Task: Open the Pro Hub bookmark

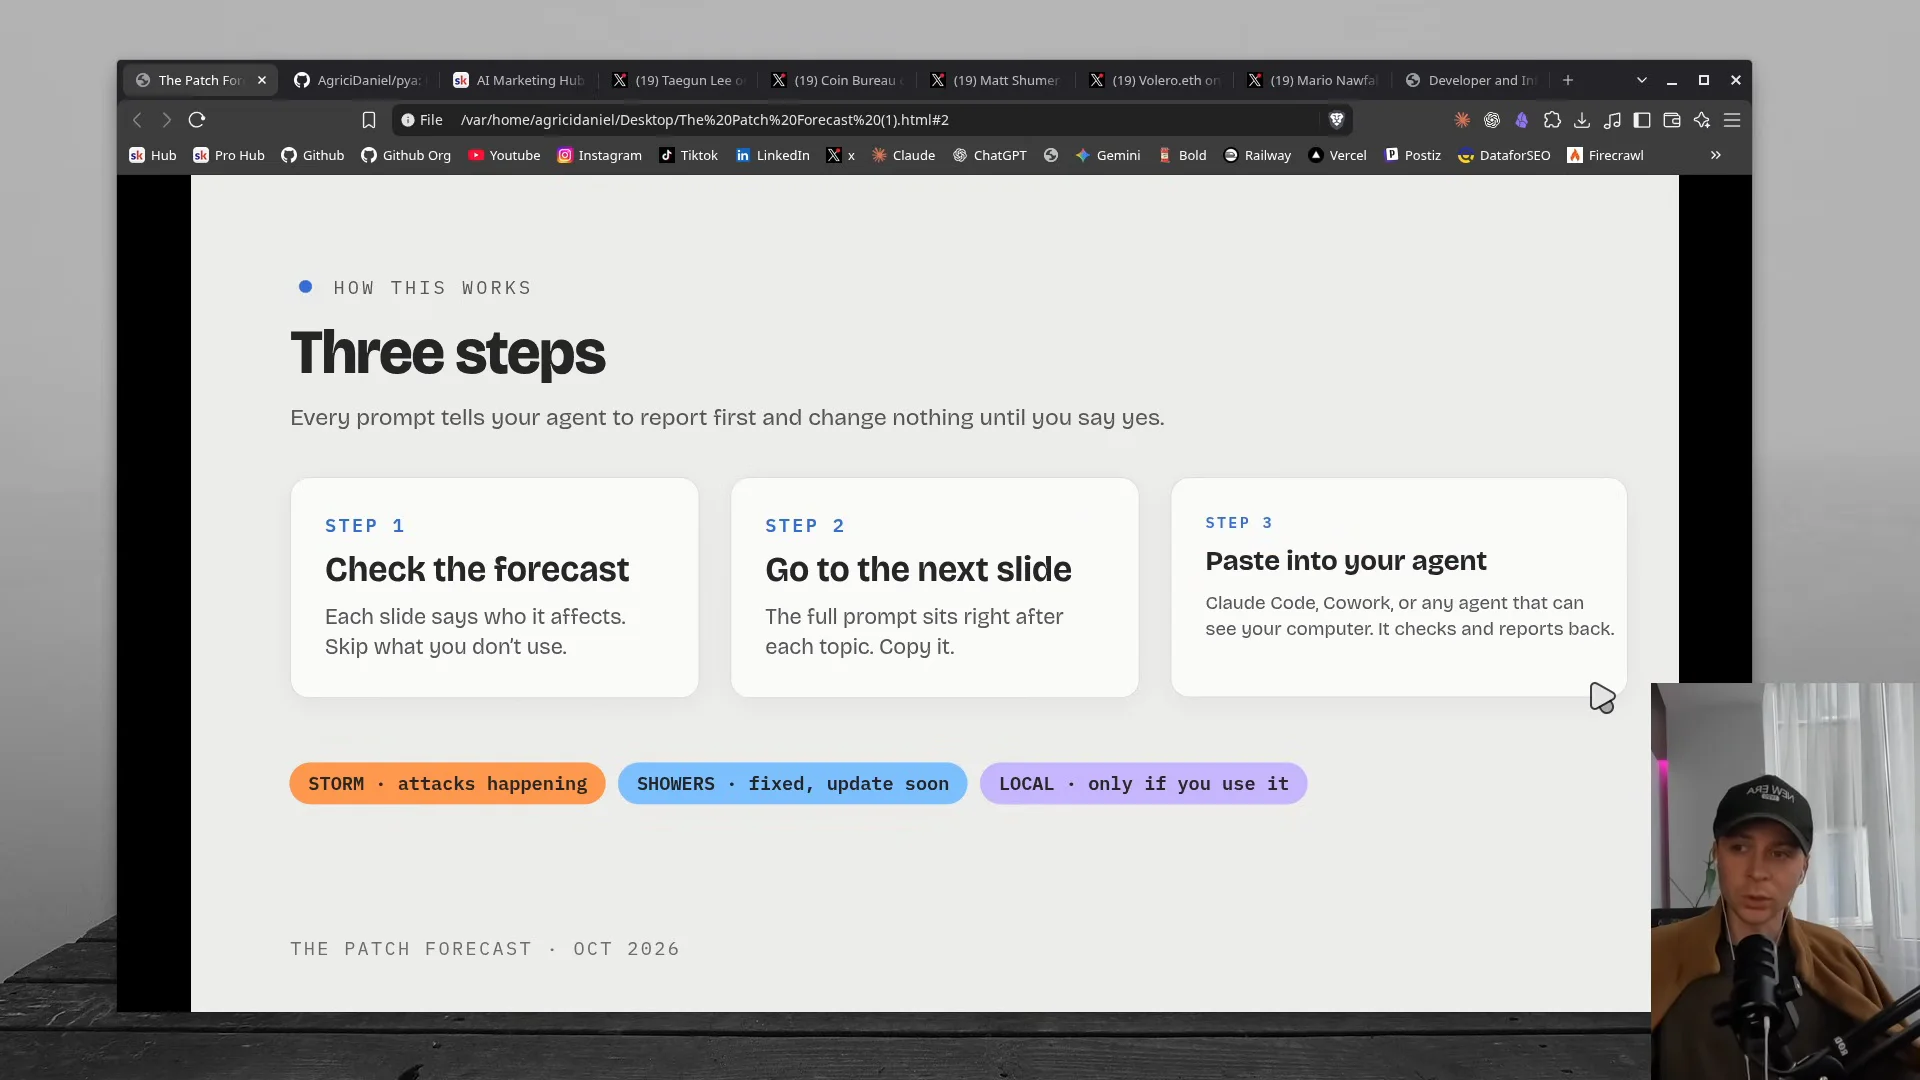Action: pos(229,155)
